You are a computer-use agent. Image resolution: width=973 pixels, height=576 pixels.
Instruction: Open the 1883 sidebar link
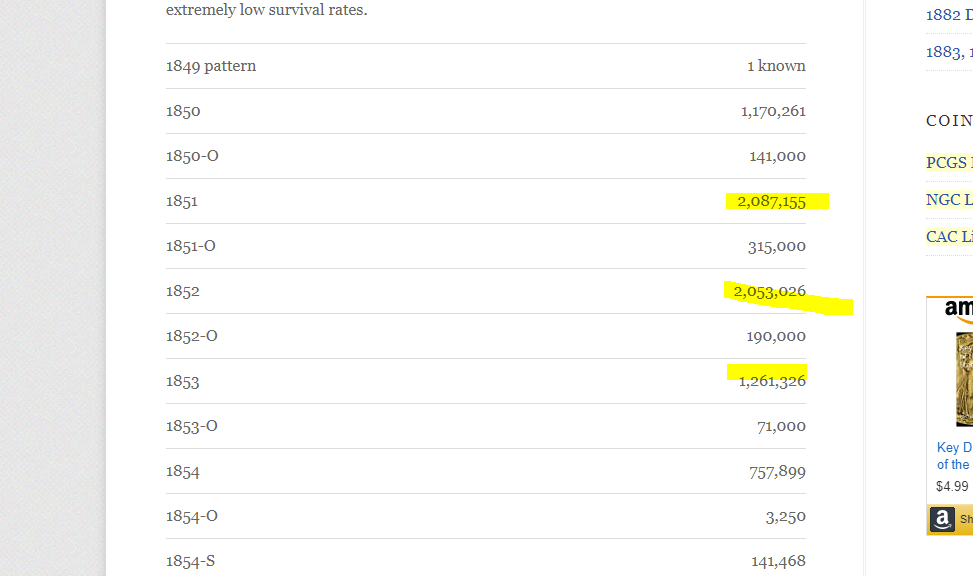click(949, 52)
